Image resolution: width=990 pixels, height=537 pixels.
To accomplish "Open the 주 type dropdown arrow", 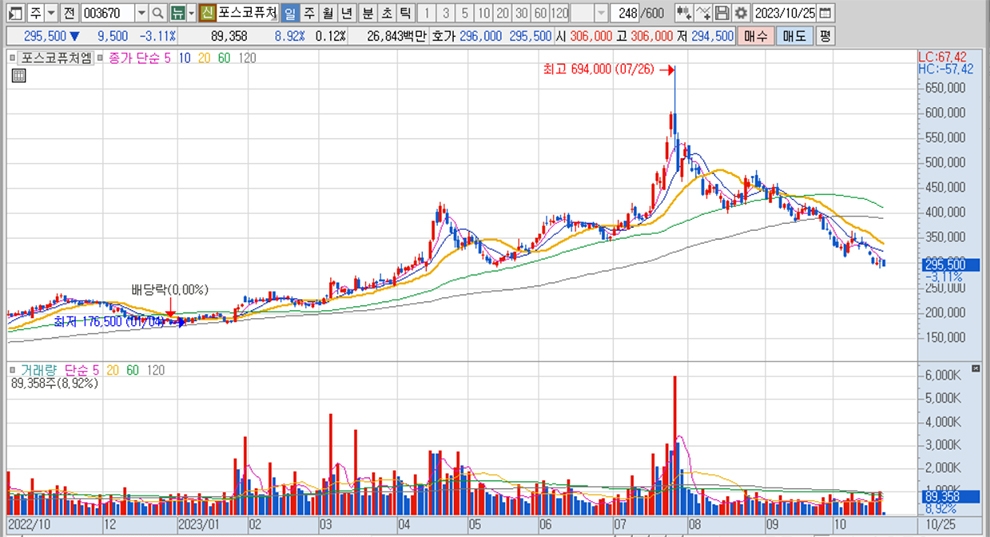I will pyautogui.click(x=49, y=13).
